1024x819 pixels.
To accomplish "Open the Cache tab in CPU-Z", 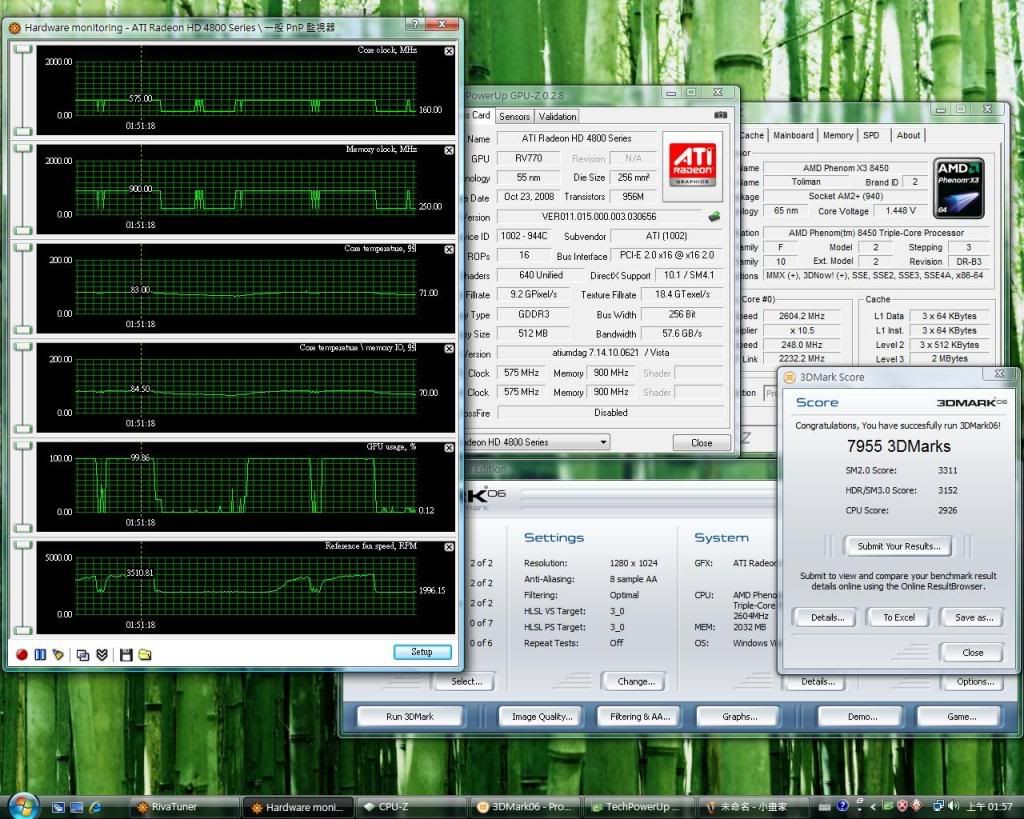I will [x=752, y=135].
